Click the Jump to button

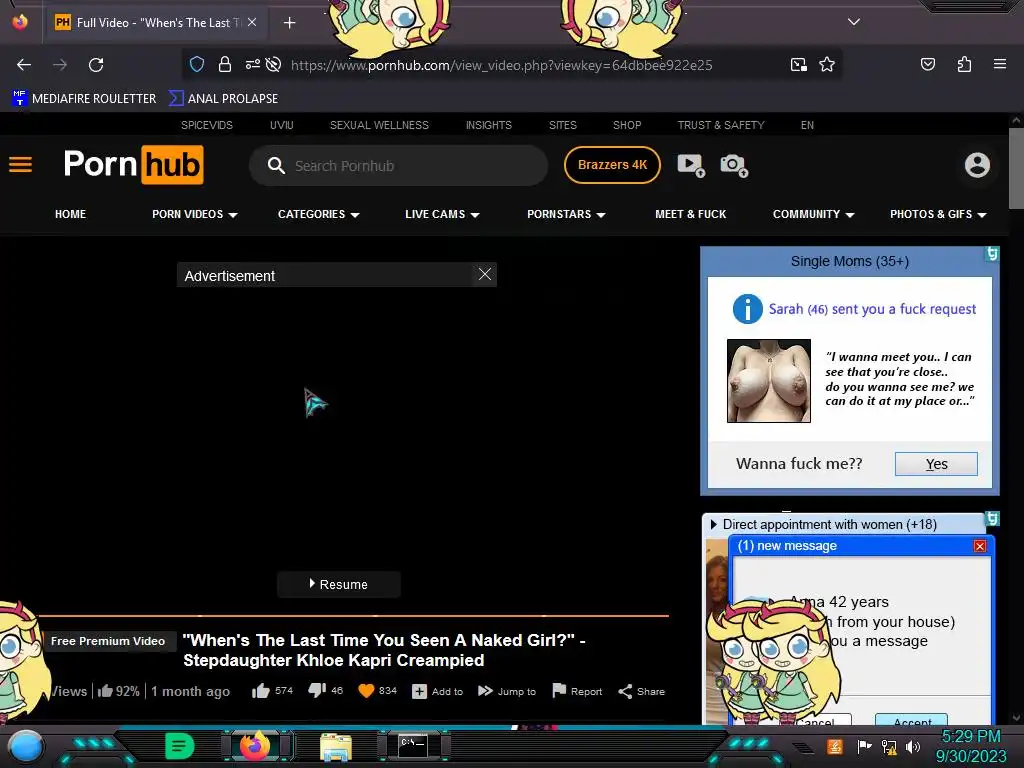coord(507,691)
